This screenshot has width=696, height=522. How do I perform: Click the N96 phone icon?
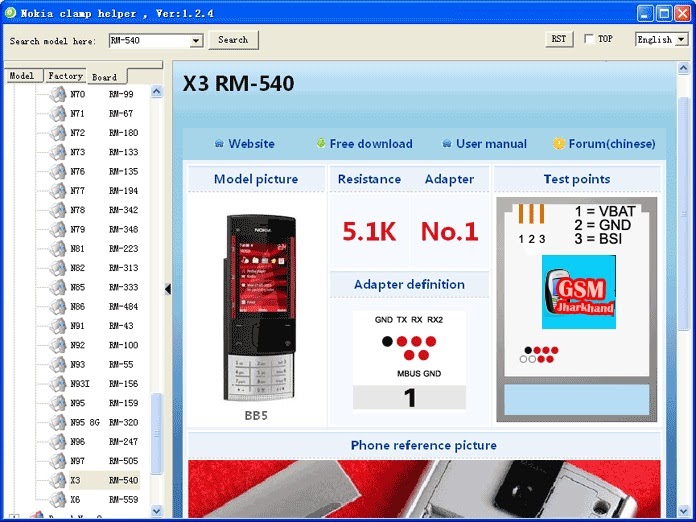pyautogui.click(x=58, y=442)
